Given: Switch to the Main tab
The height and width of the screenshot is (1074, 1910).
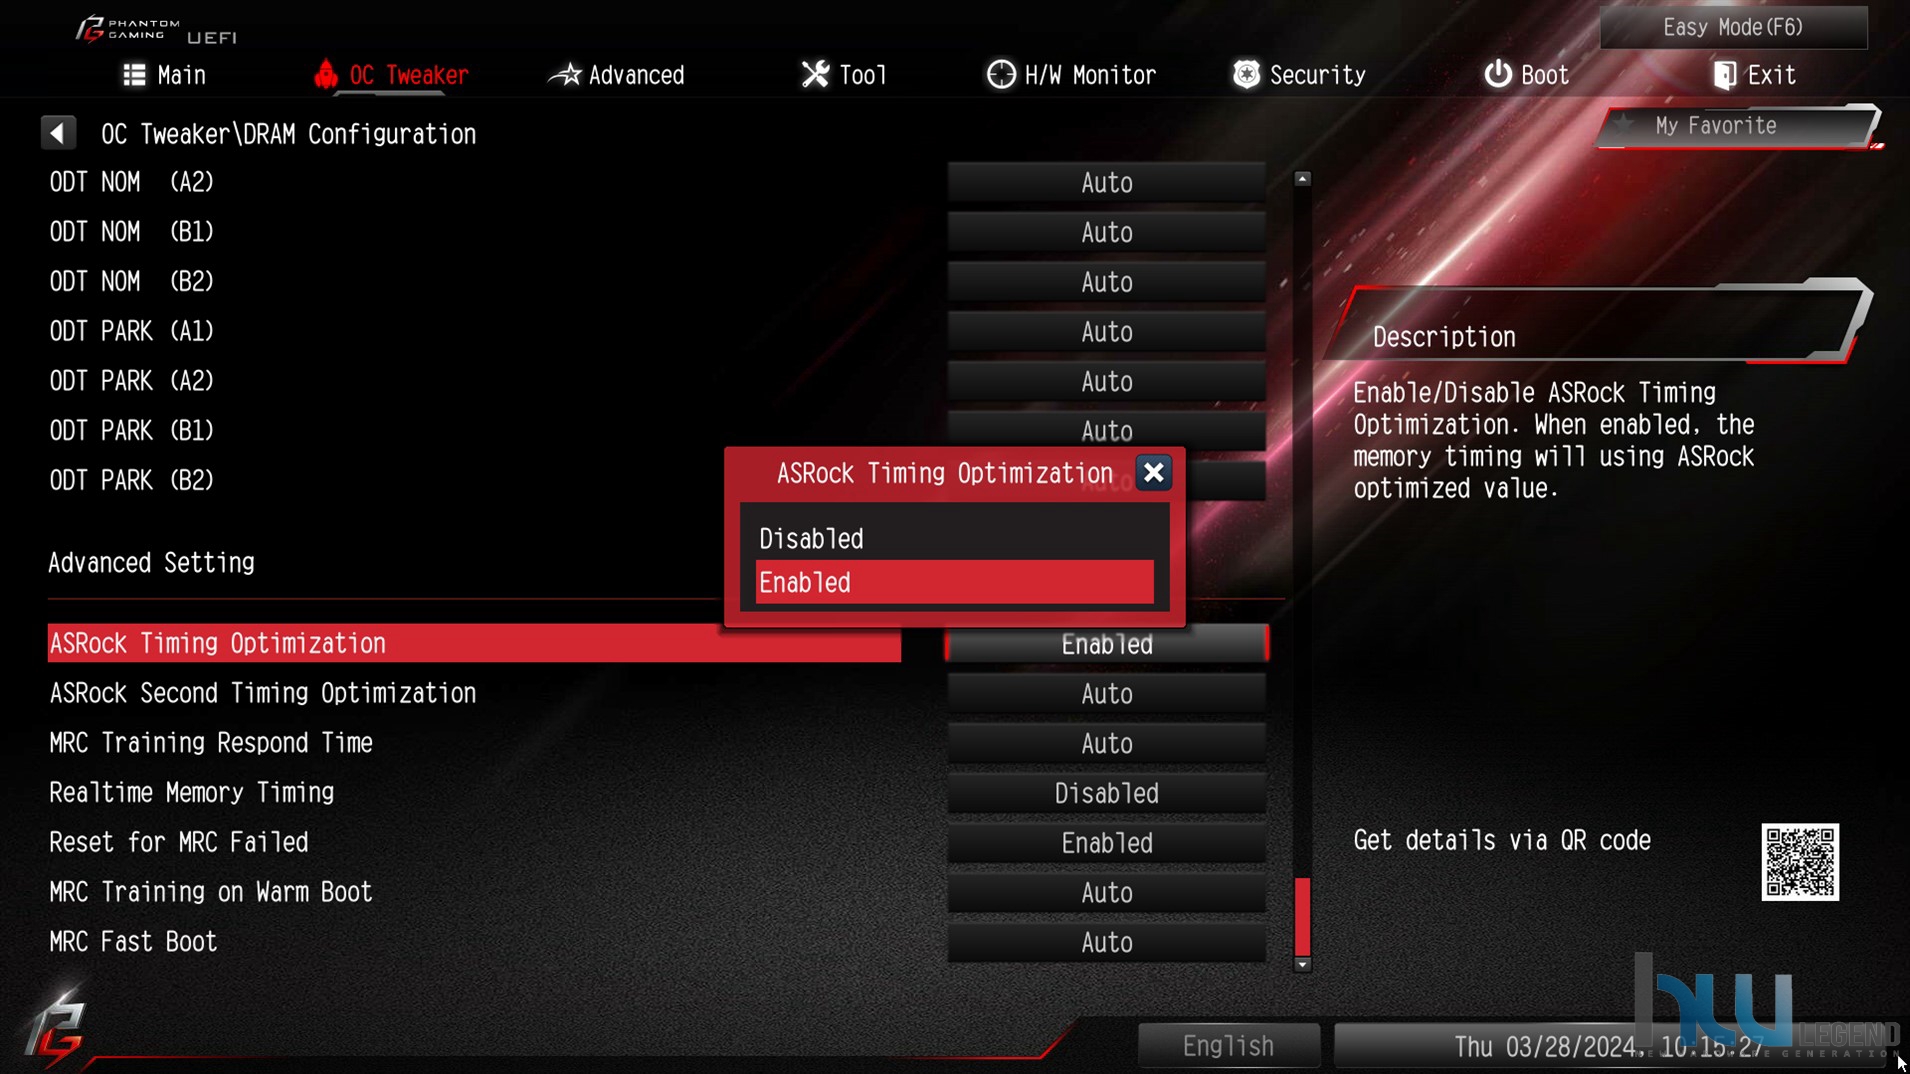Looking at the screenshot, I should click(x=164, y=75).
